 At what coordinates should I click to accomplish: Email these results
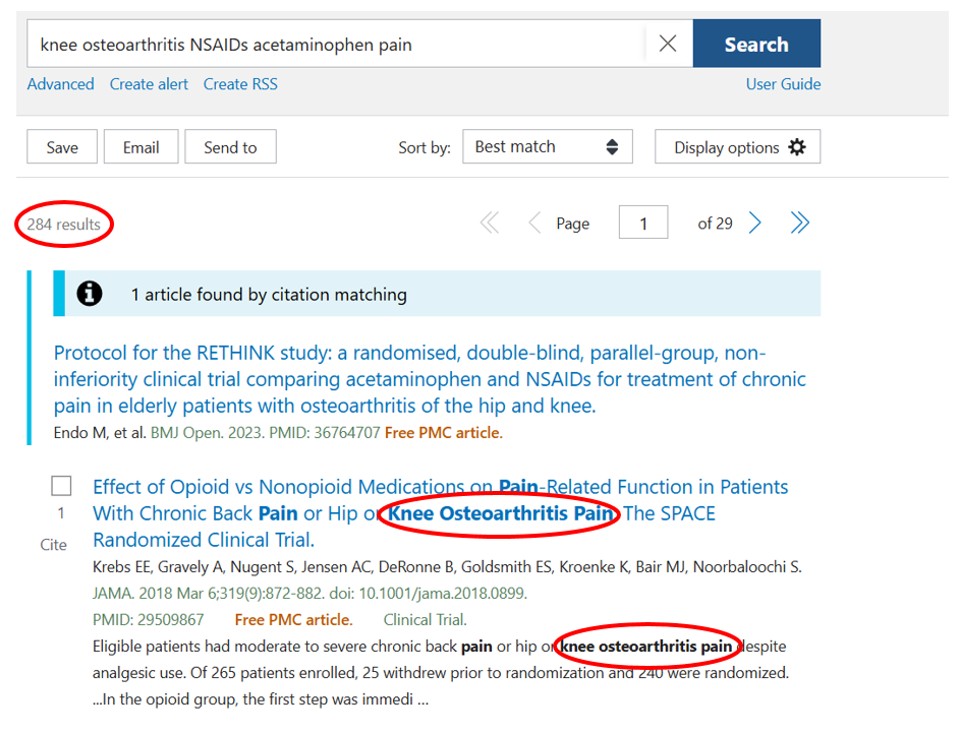[140, 147]
